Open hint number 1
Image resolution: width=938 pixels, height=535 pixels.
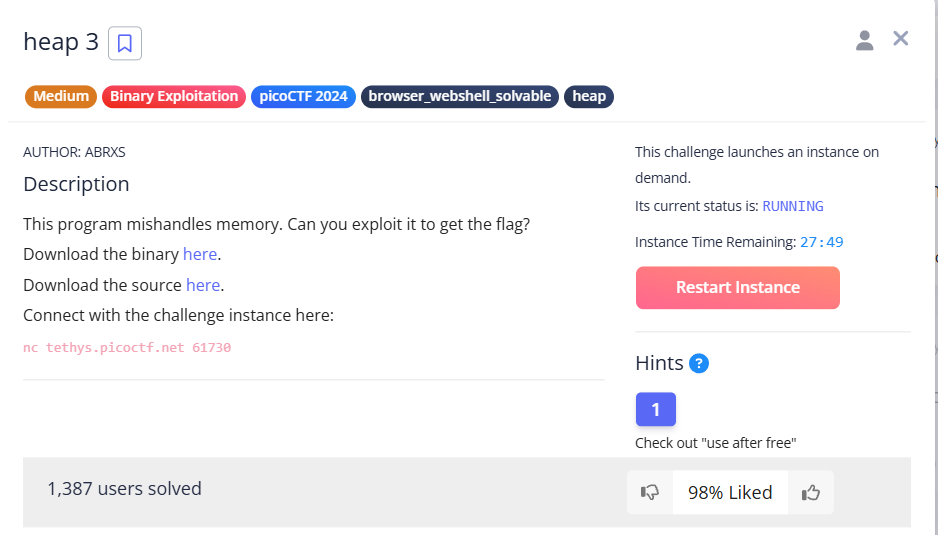pos(655,409)
